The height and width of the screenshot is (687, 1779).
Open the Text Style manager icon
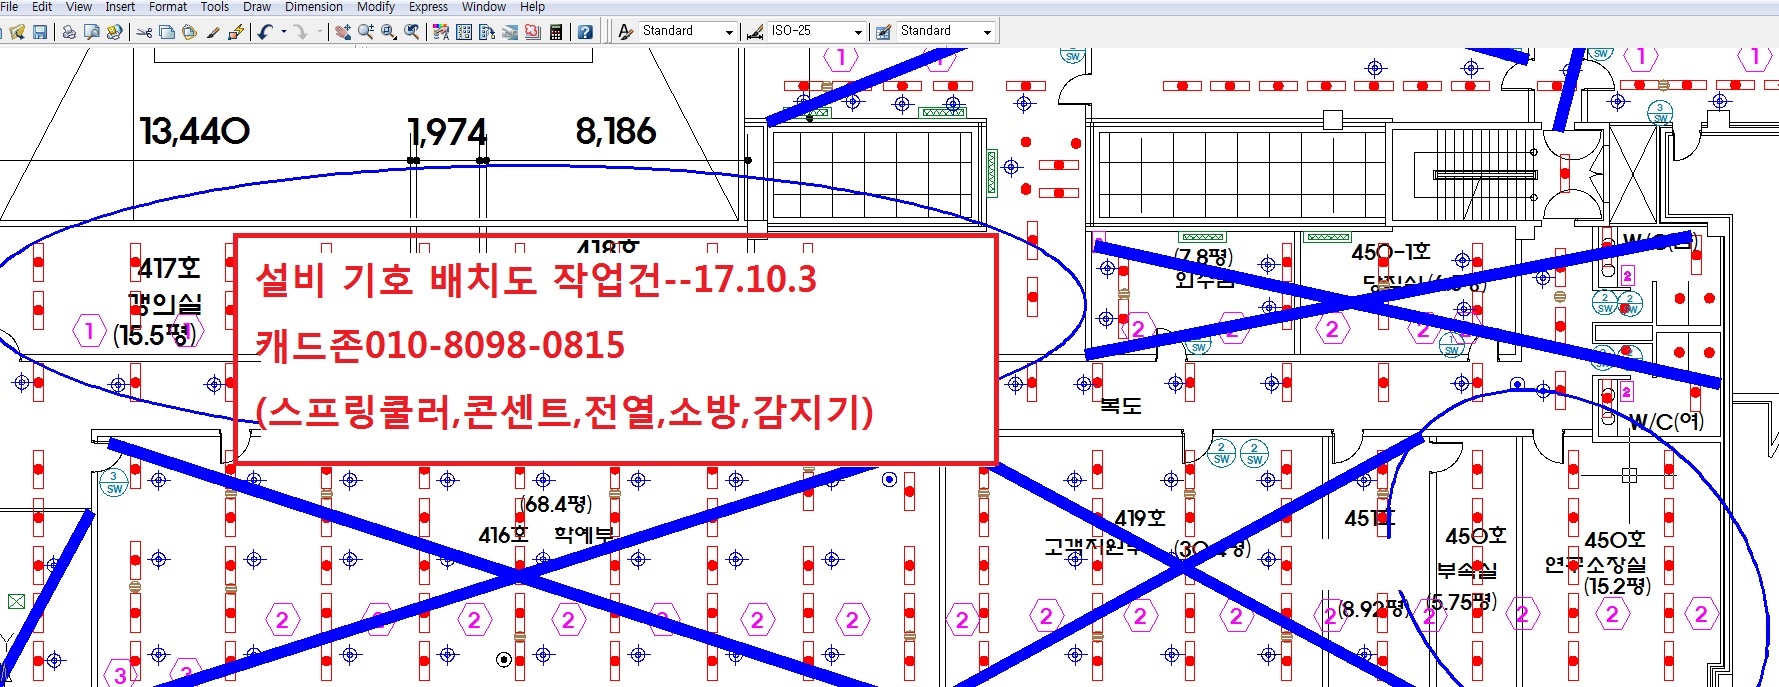pos(626,32)
